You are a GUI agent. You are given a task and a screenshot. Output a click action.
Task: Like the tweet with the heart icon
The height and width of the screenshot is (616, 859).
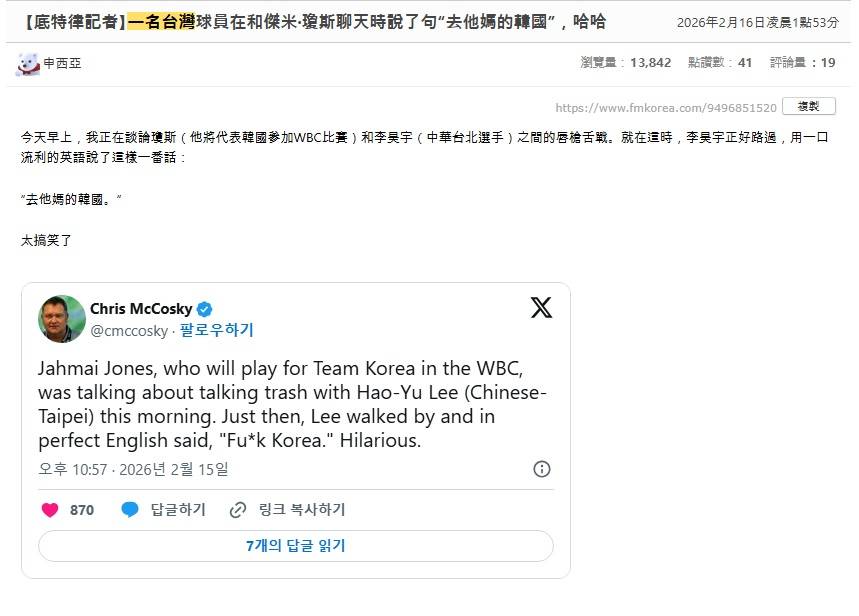point(50,510)
